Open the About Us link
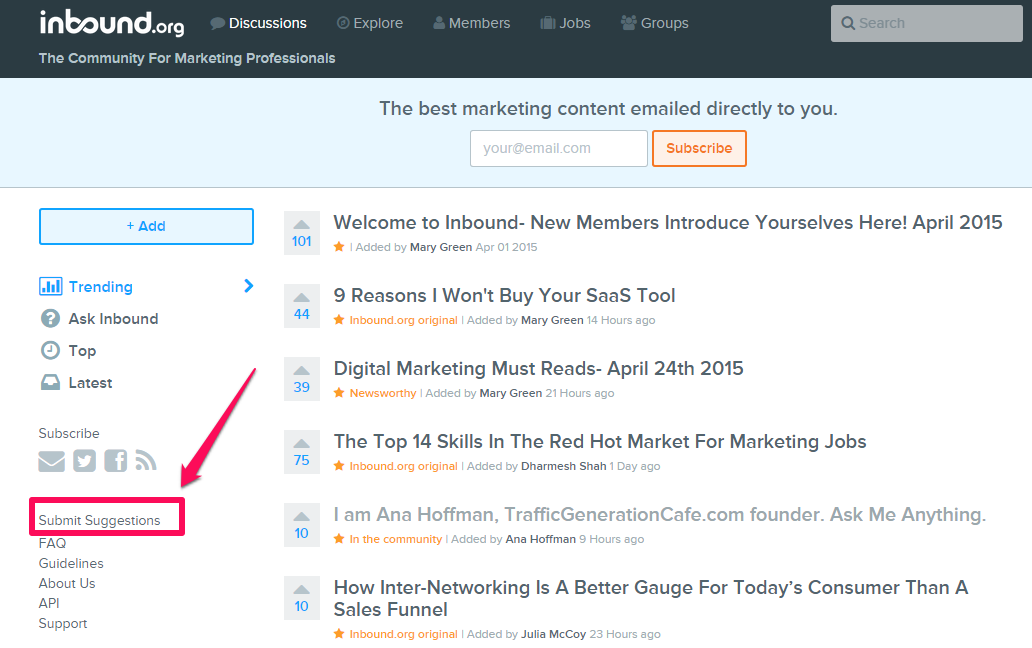This screenshot has width=1032, height=648. coord(66,584)
